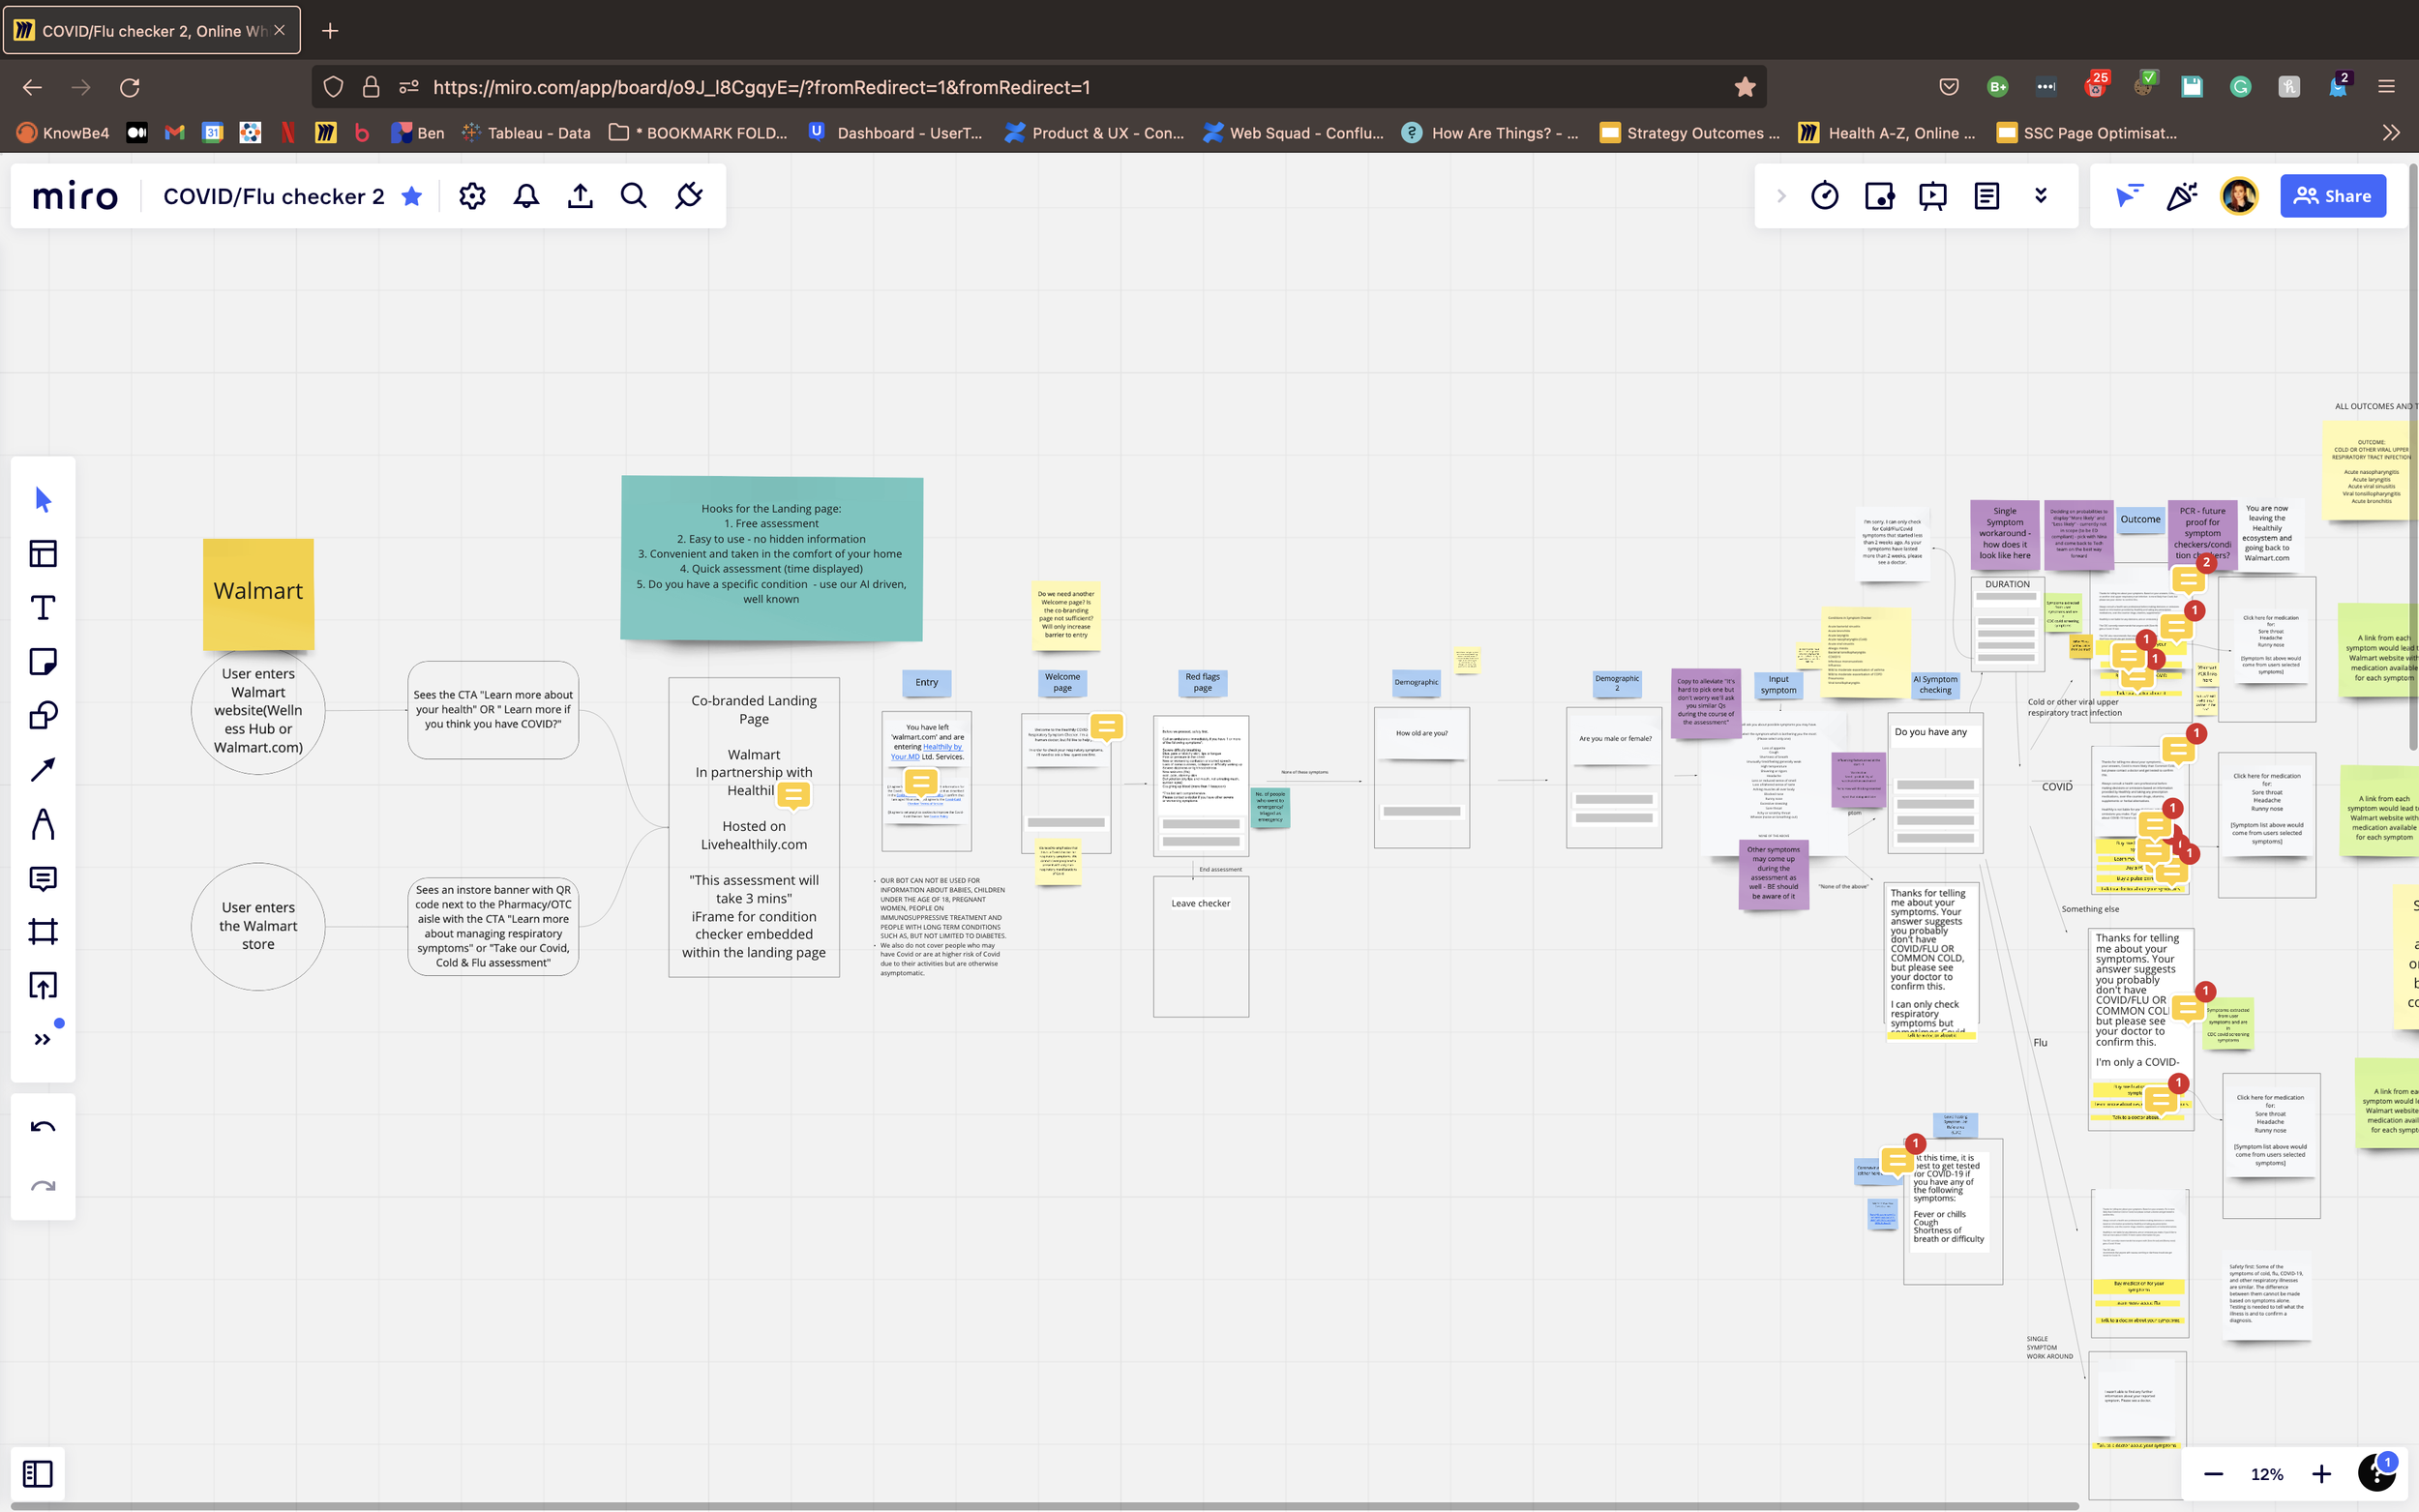Select the Shapes tool
This screenshot has height=1512, width=2419.
pyautogui.click(x=42, y=716)
